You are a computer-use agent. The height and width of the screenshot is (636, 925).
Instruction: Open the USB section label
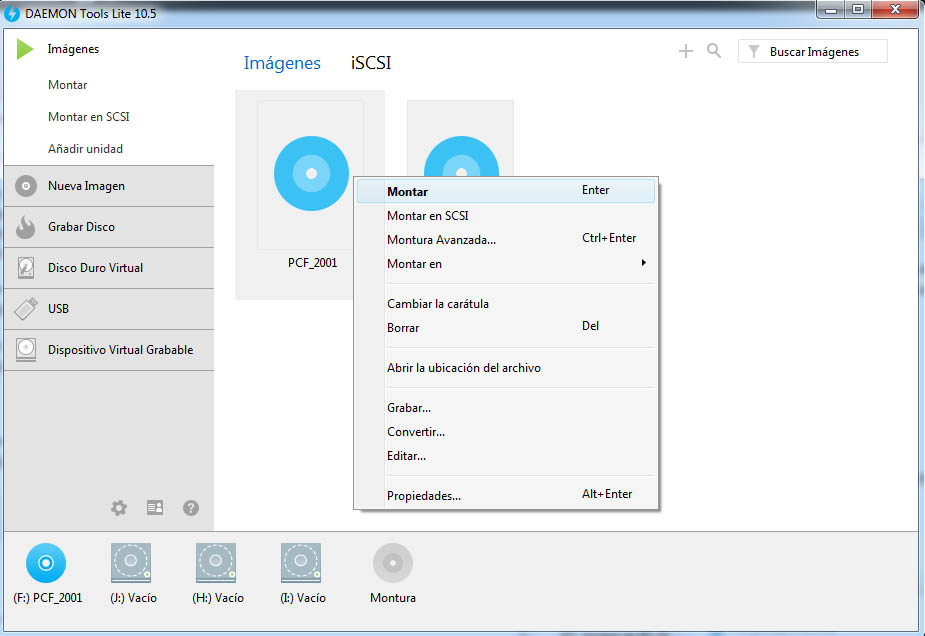coord(58,309)
